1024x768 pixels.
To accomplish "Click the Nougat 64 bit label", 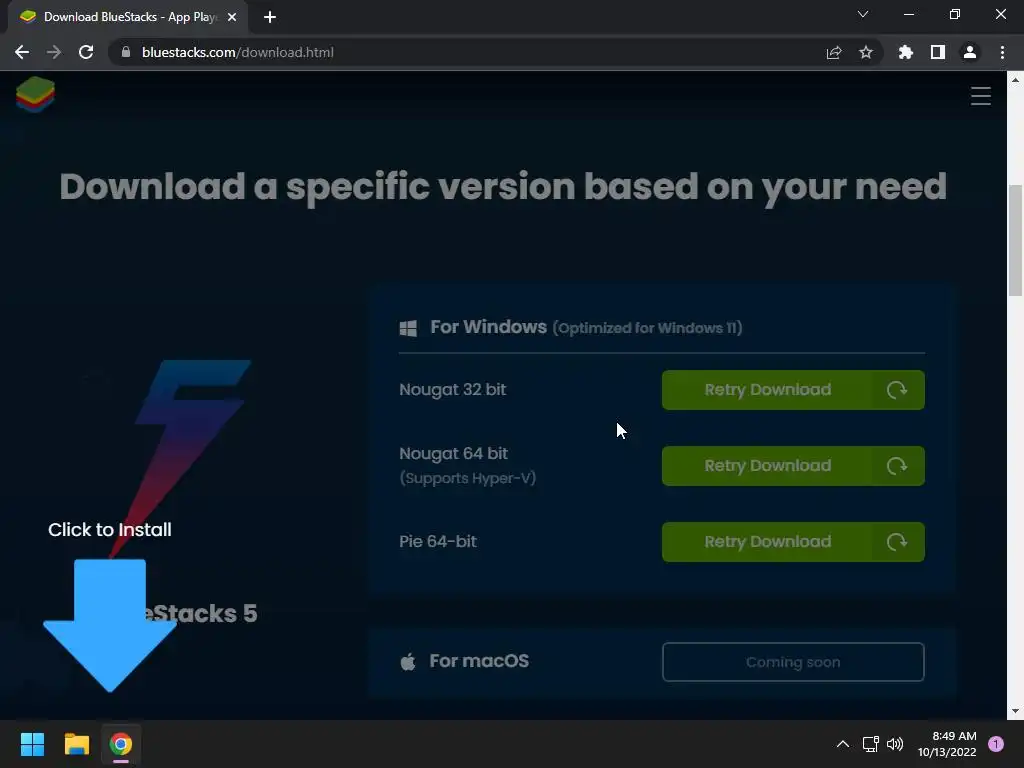I will tap(453, 453).
